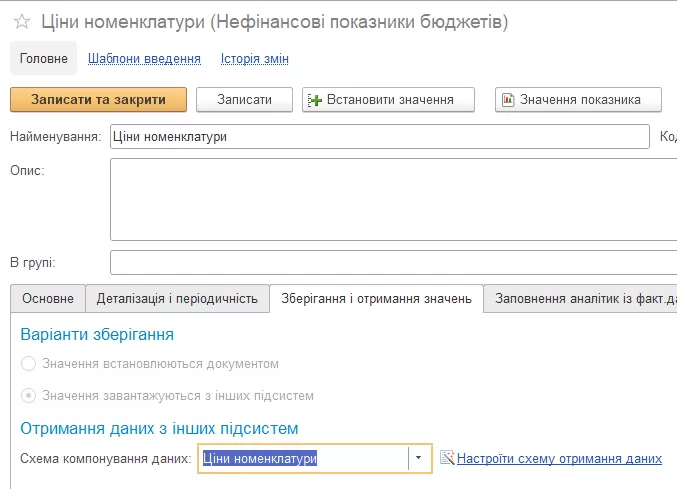Select Зберігання і отримання значень tab
677x489 pixels.
click(376, 298)
